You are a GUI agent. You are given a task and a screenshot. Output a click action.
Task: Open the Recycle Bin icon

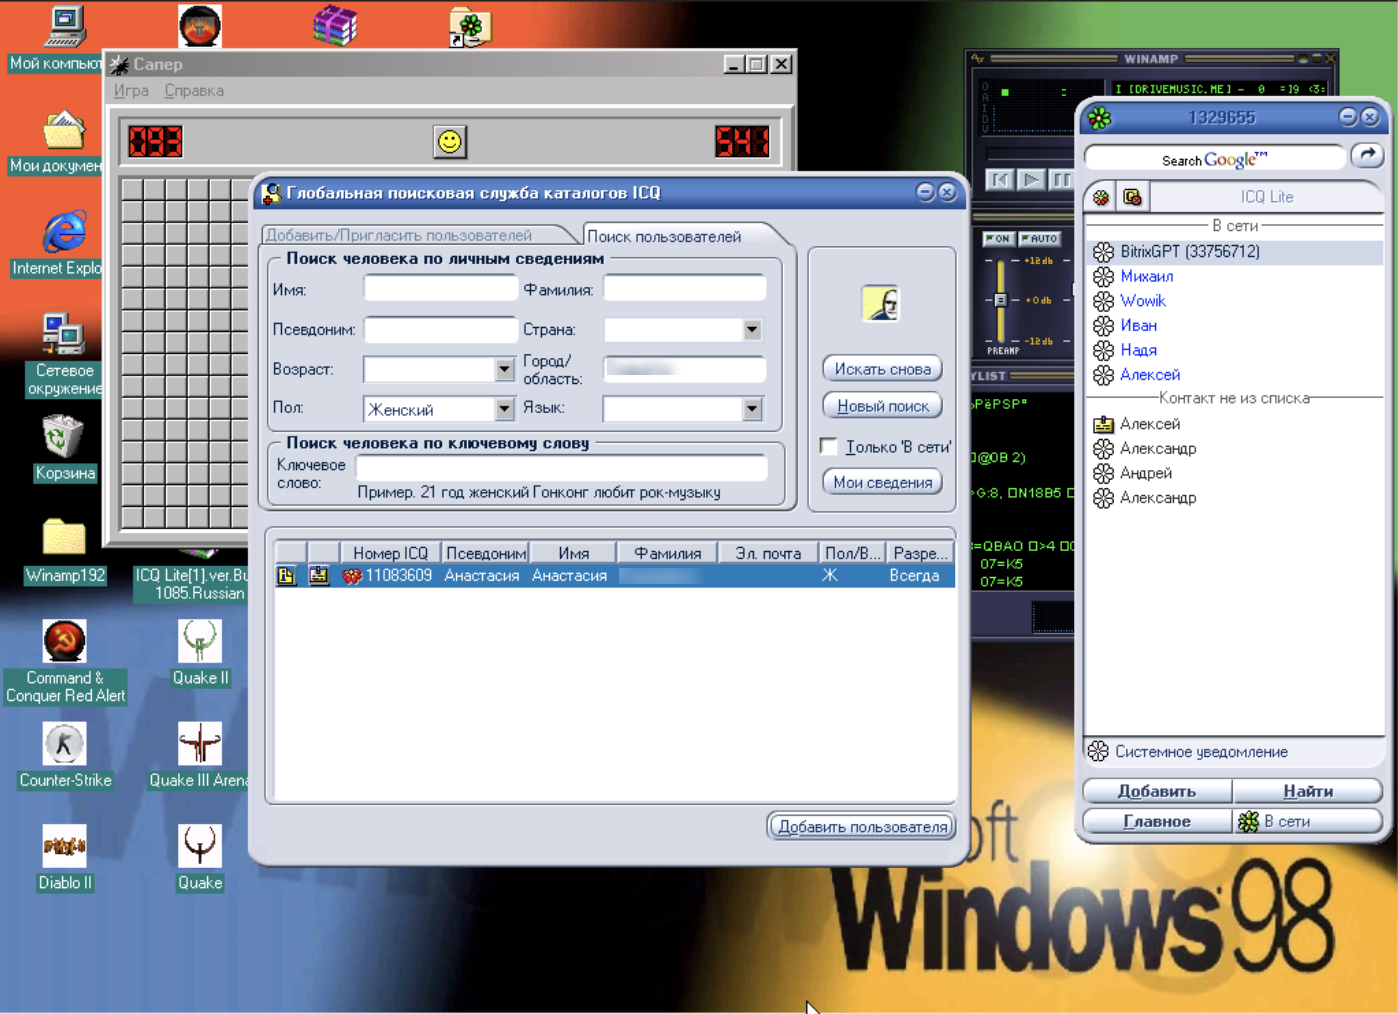point(64,438)
